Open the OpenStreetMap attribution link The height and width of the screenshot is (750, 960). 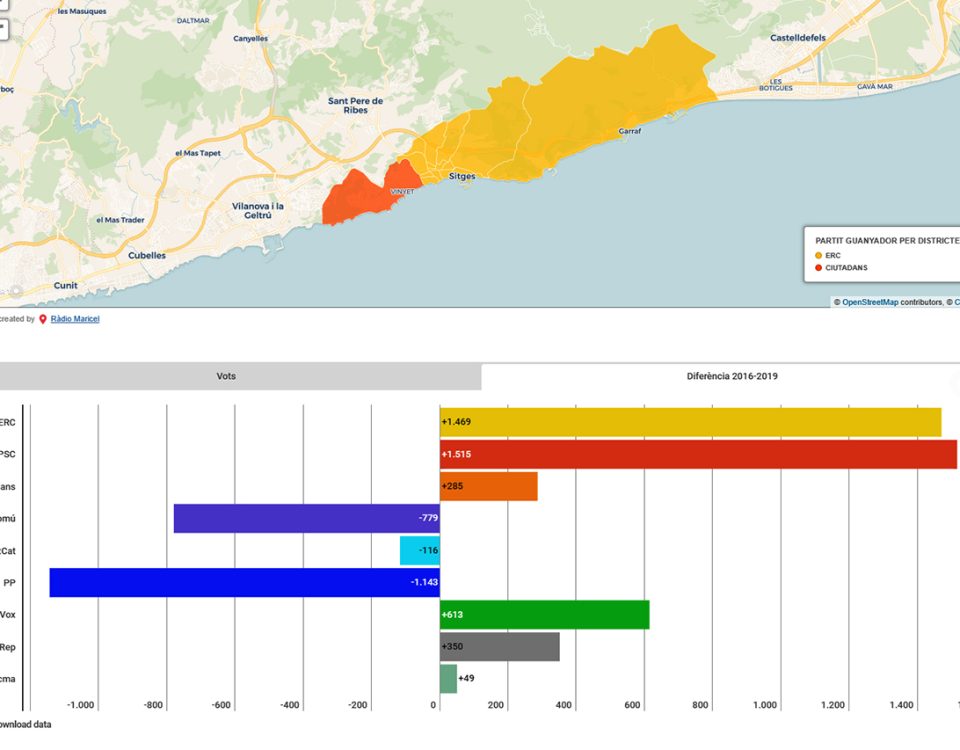pyautogui.click(x=870, y=302)
